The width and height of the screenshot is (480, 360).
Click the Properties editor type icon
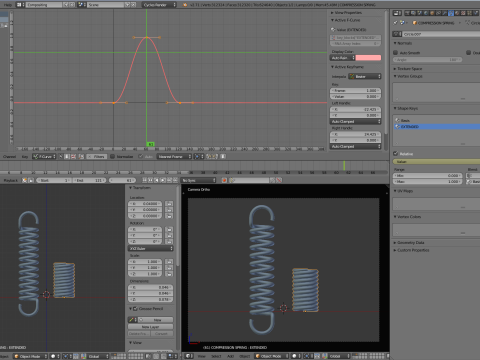(397, 13)
